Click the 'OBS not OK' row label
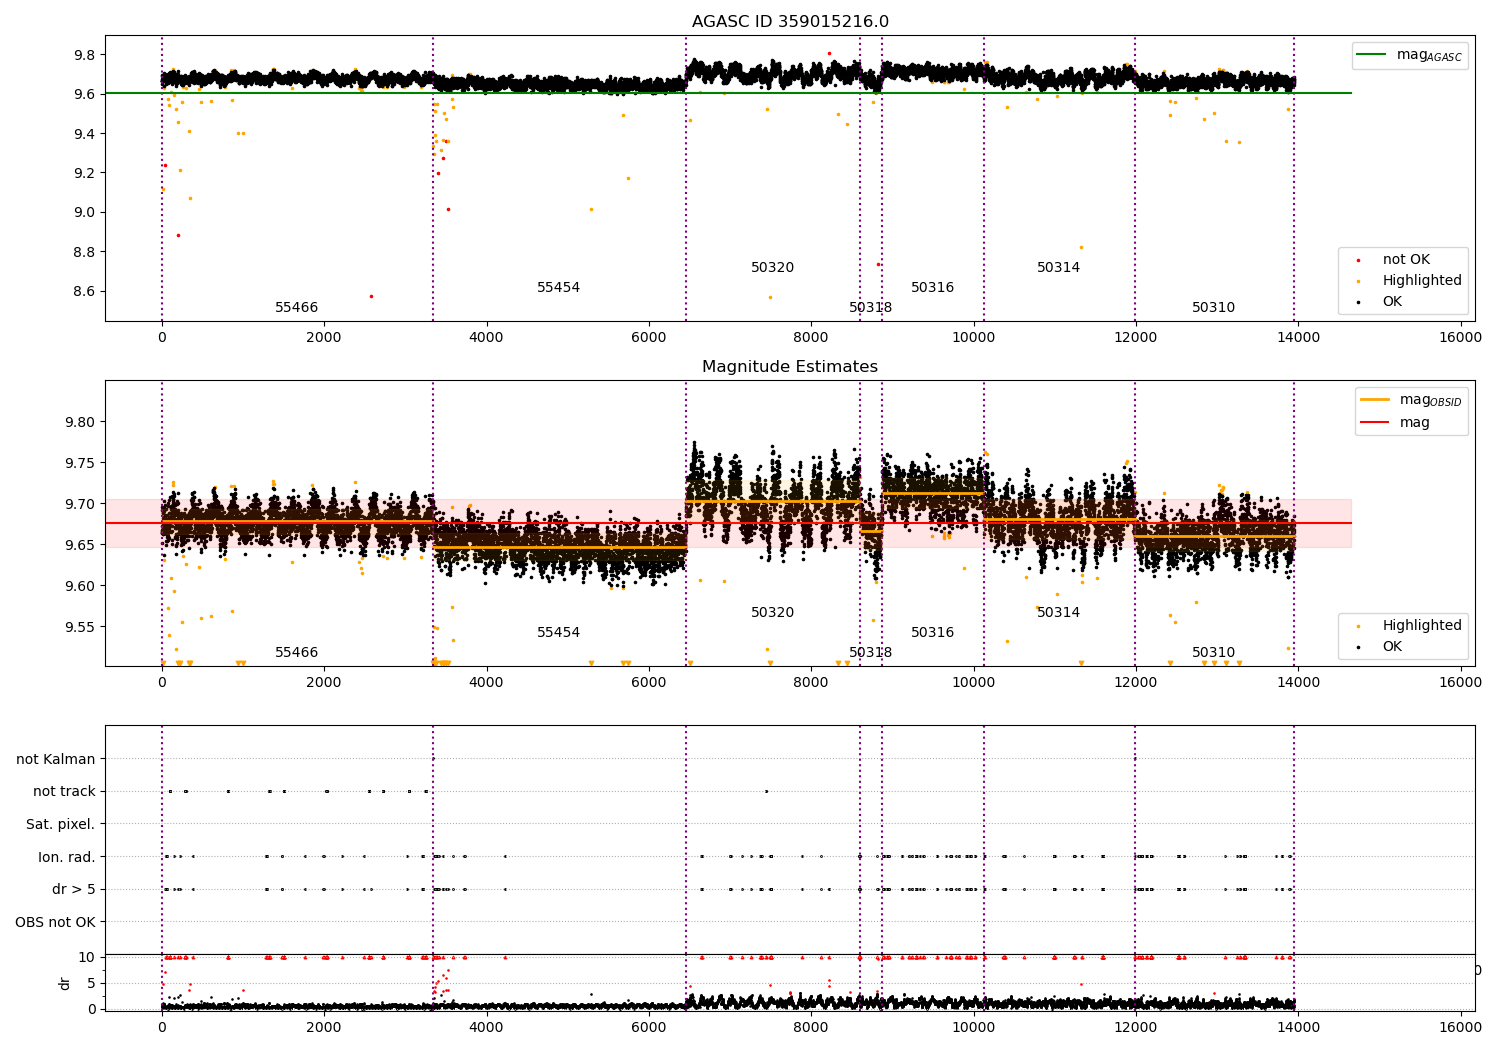Screen dimensions: 1500x1050 point(55,922)
